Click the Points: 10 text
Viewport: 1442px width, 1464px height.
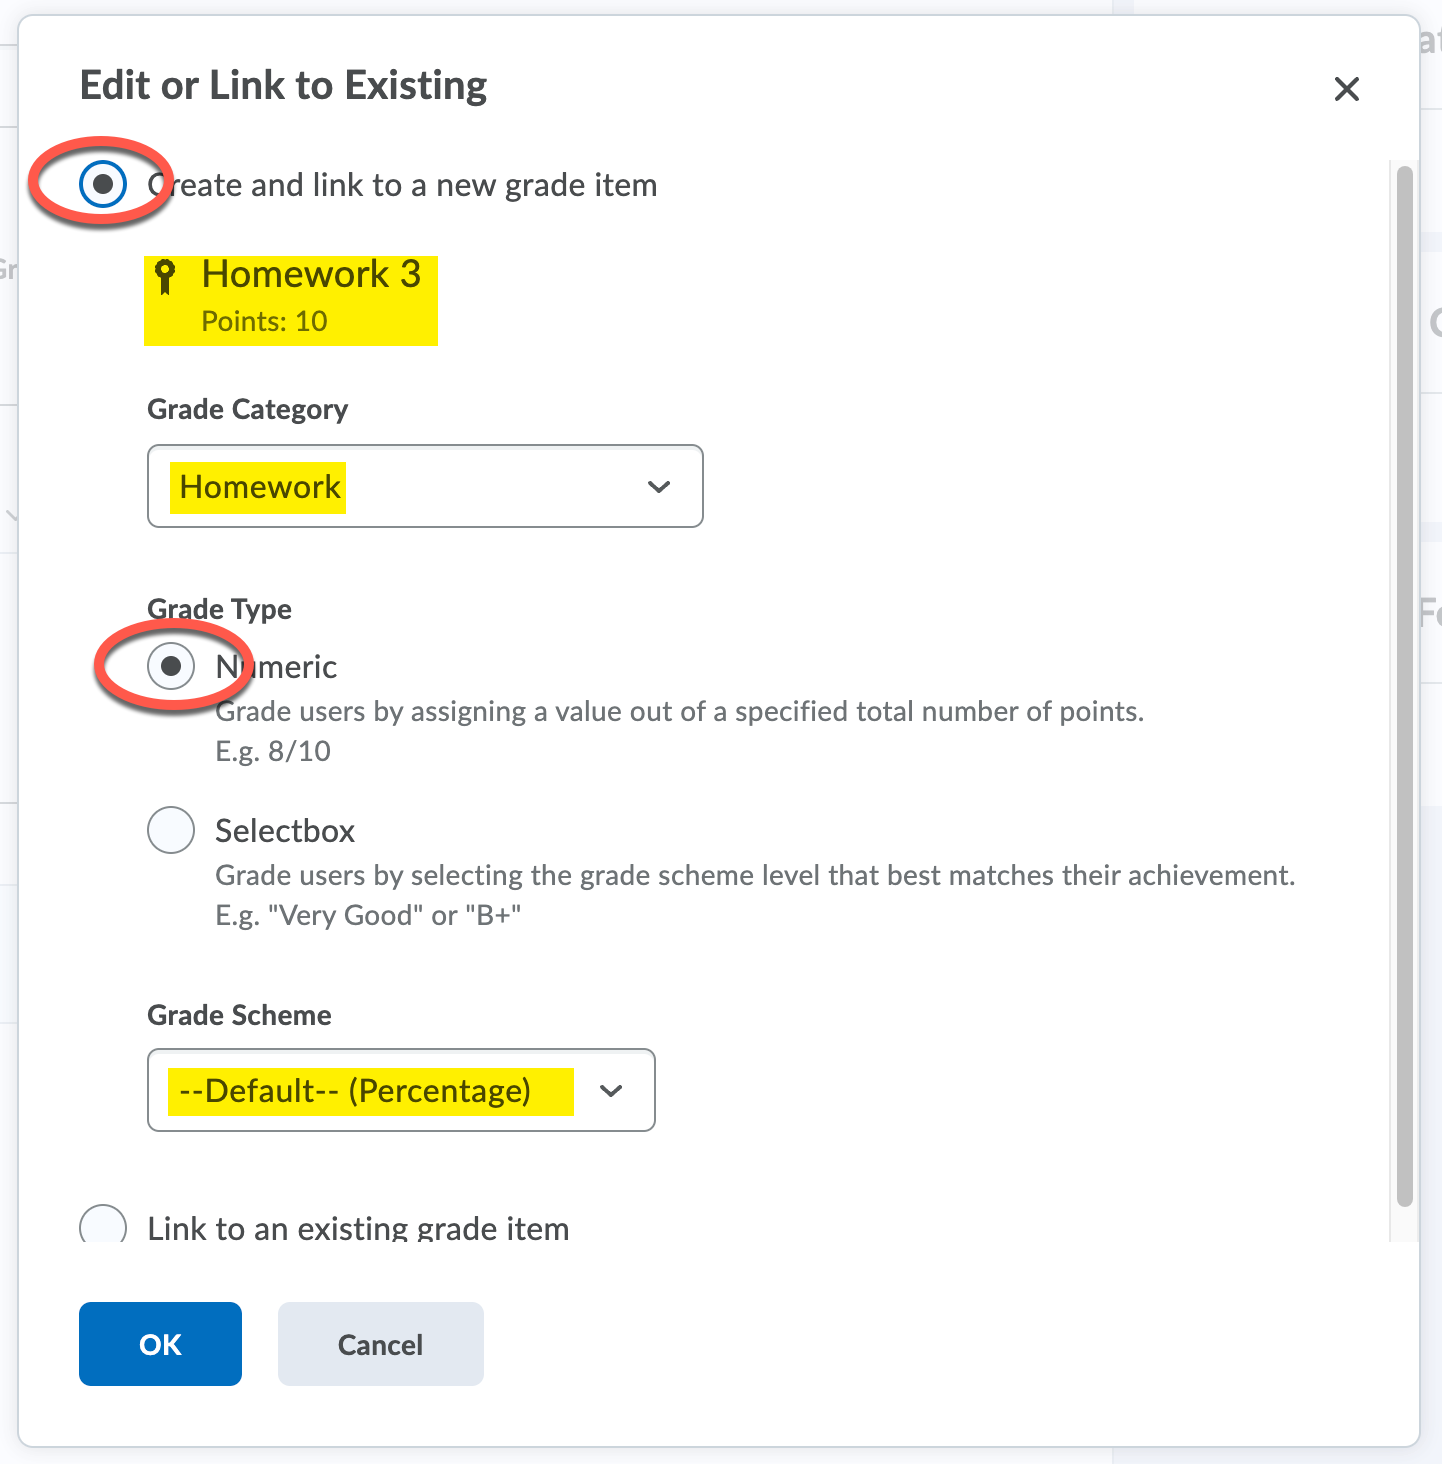[264, 322]
